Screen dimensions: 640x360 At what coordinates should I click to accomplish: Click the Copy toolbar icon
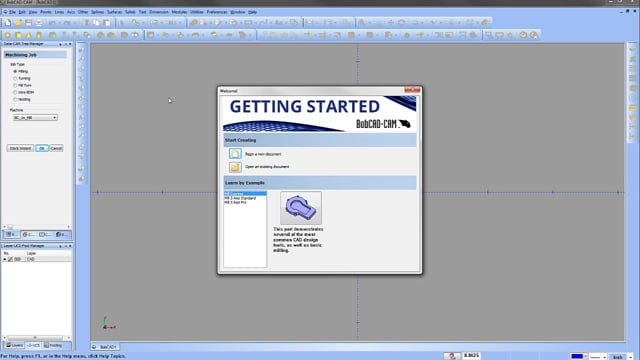point(96,23)
